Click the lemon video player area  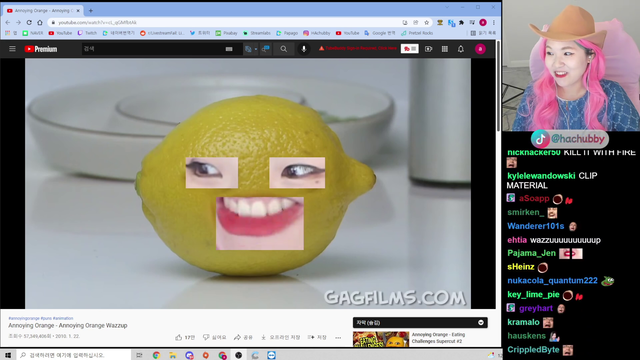point(248,183)
